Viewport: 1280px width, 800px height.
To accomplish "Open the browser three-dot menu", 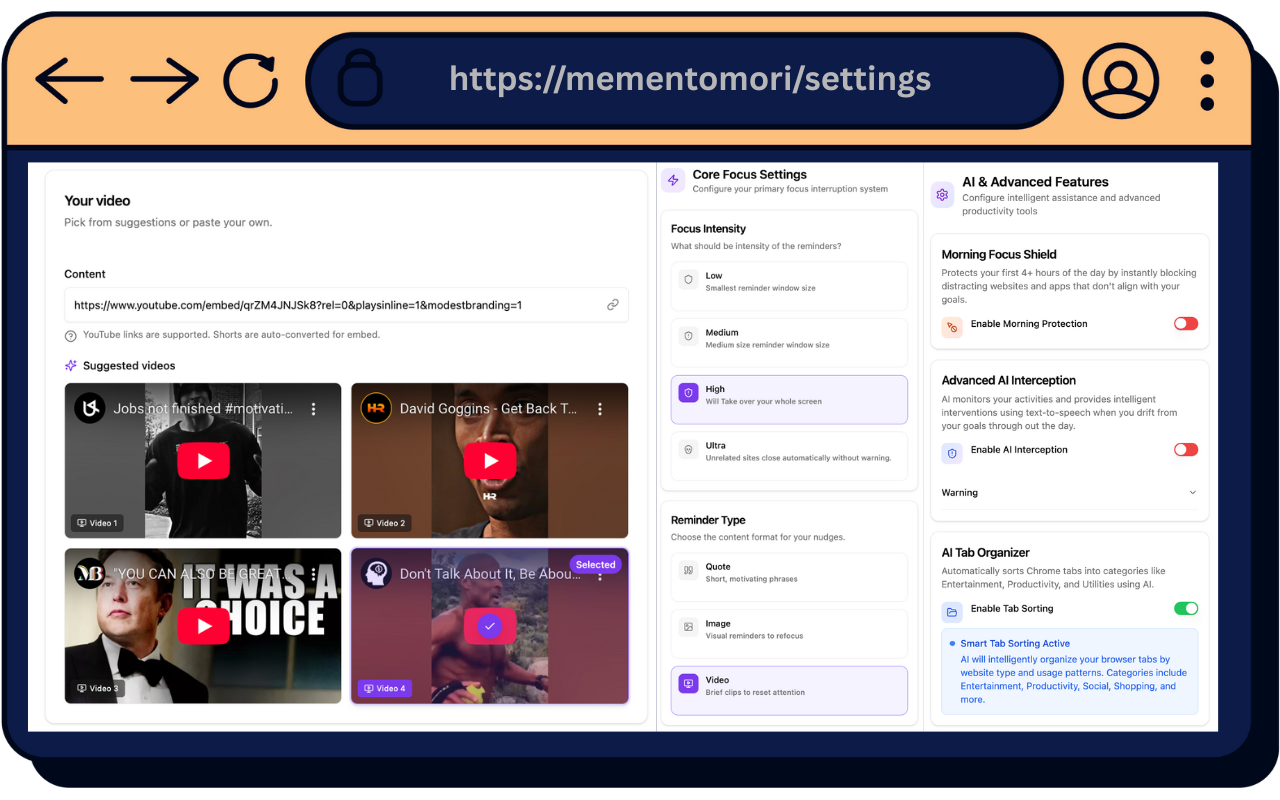I will point(1207,81).
